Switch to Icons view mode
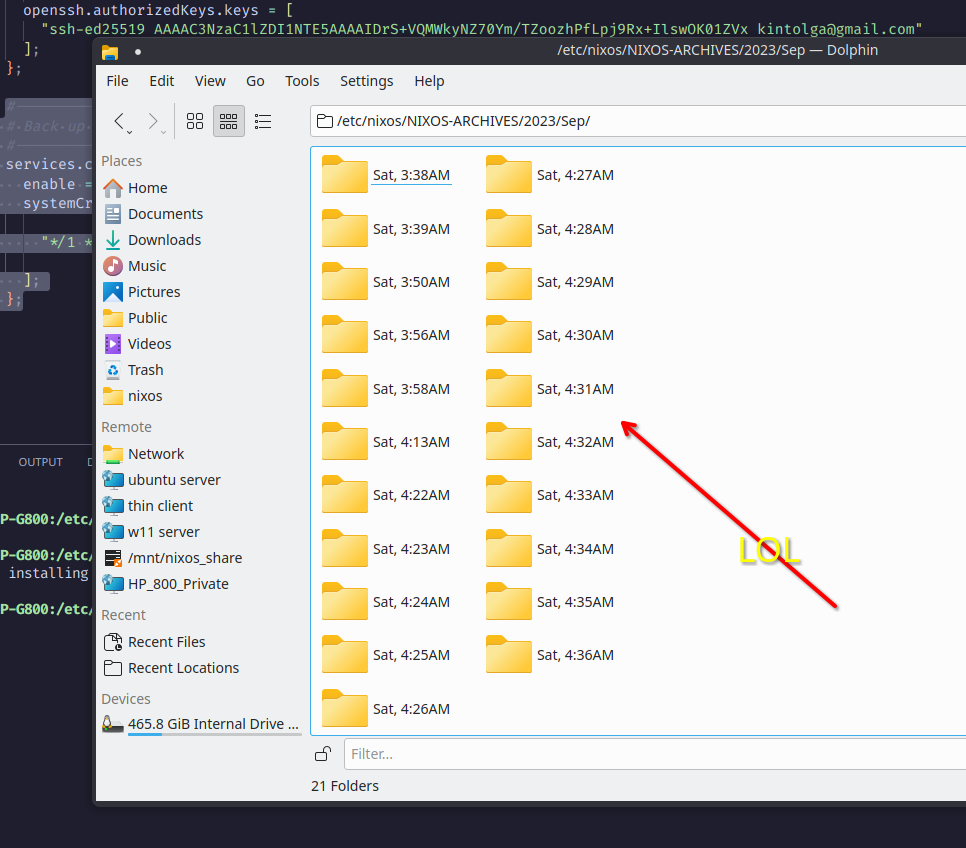The image size is (966, 848). click(x=195, y=121)
